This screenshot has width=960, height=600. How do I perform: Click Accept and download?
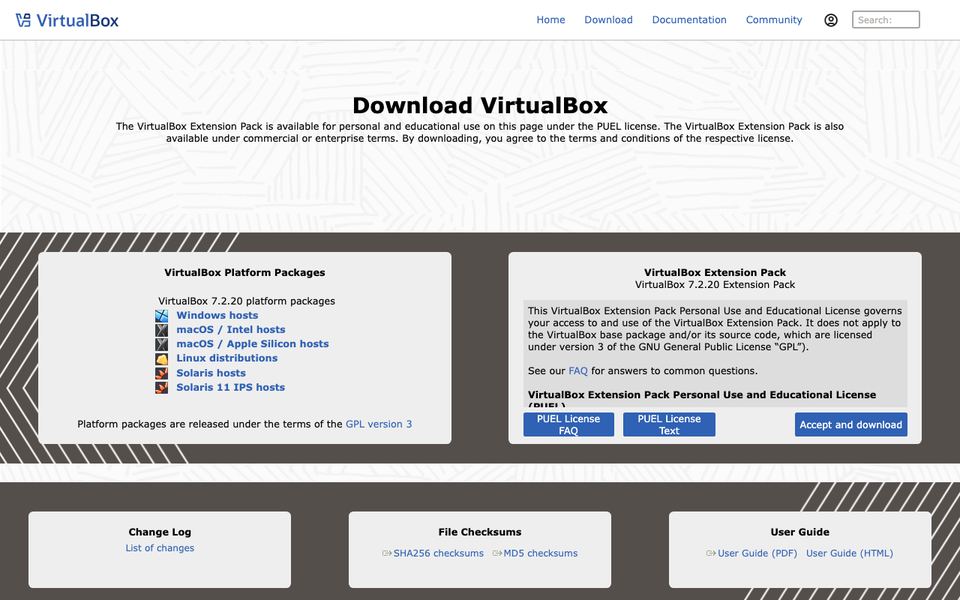click(x=851, y=424)
